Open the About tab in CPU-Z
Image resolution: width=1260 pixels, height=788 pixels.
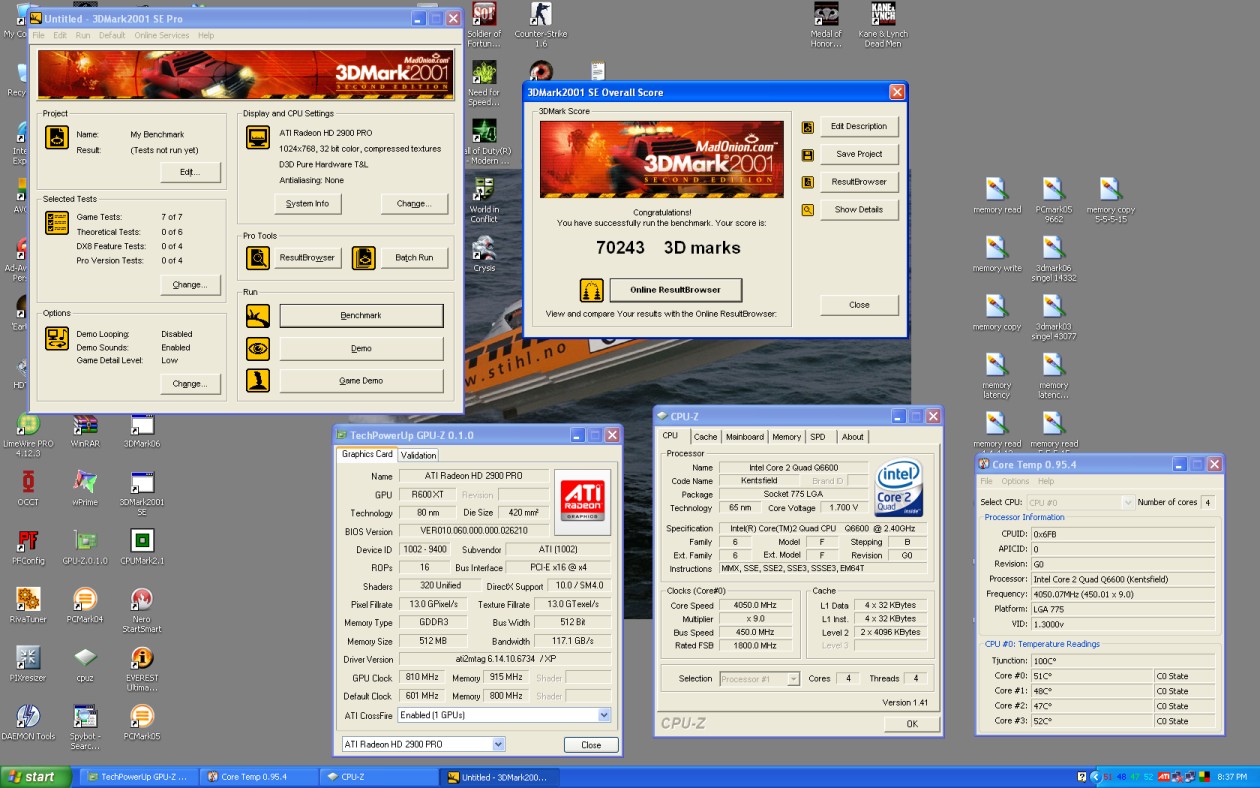coord(853,437)
